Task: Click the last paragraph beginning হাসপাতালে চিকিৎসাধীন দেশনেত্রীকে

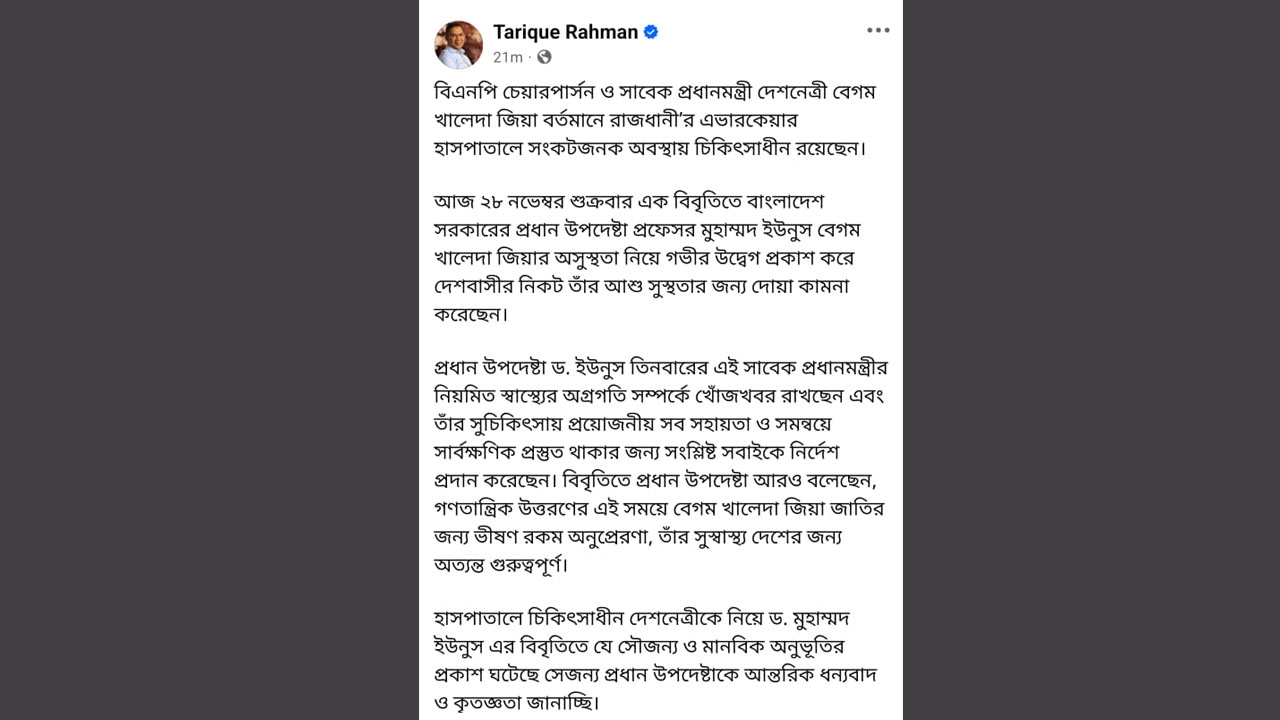Action: point(656,660)
